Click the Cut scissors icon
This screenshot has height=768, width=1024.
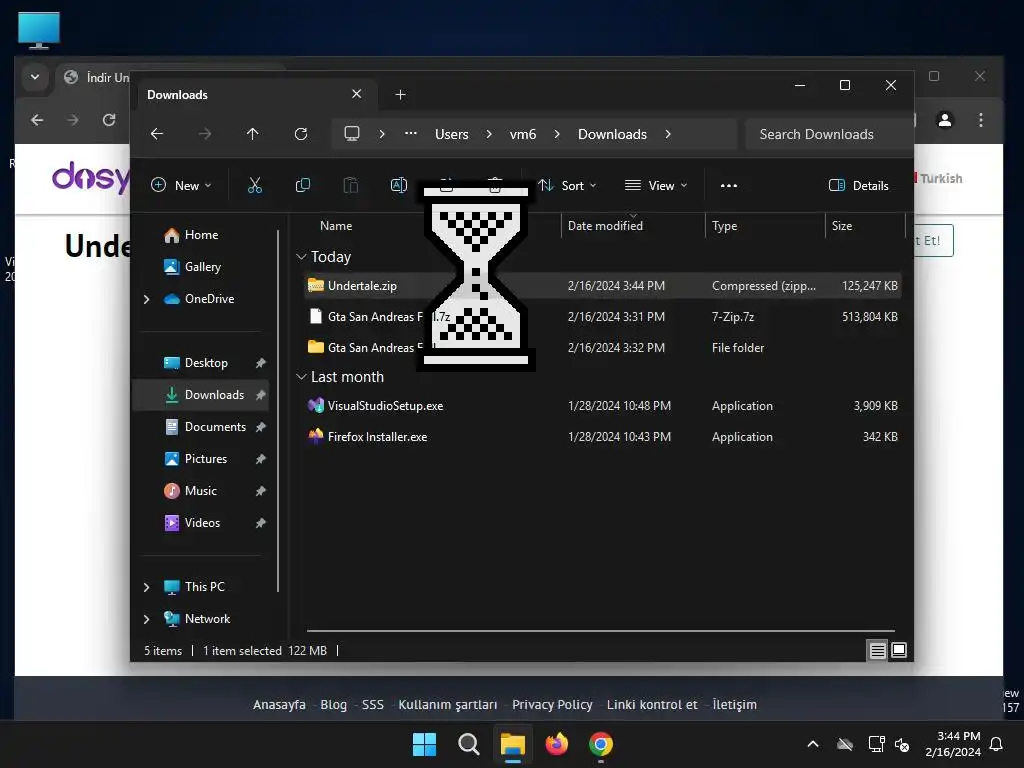[255, 185]
